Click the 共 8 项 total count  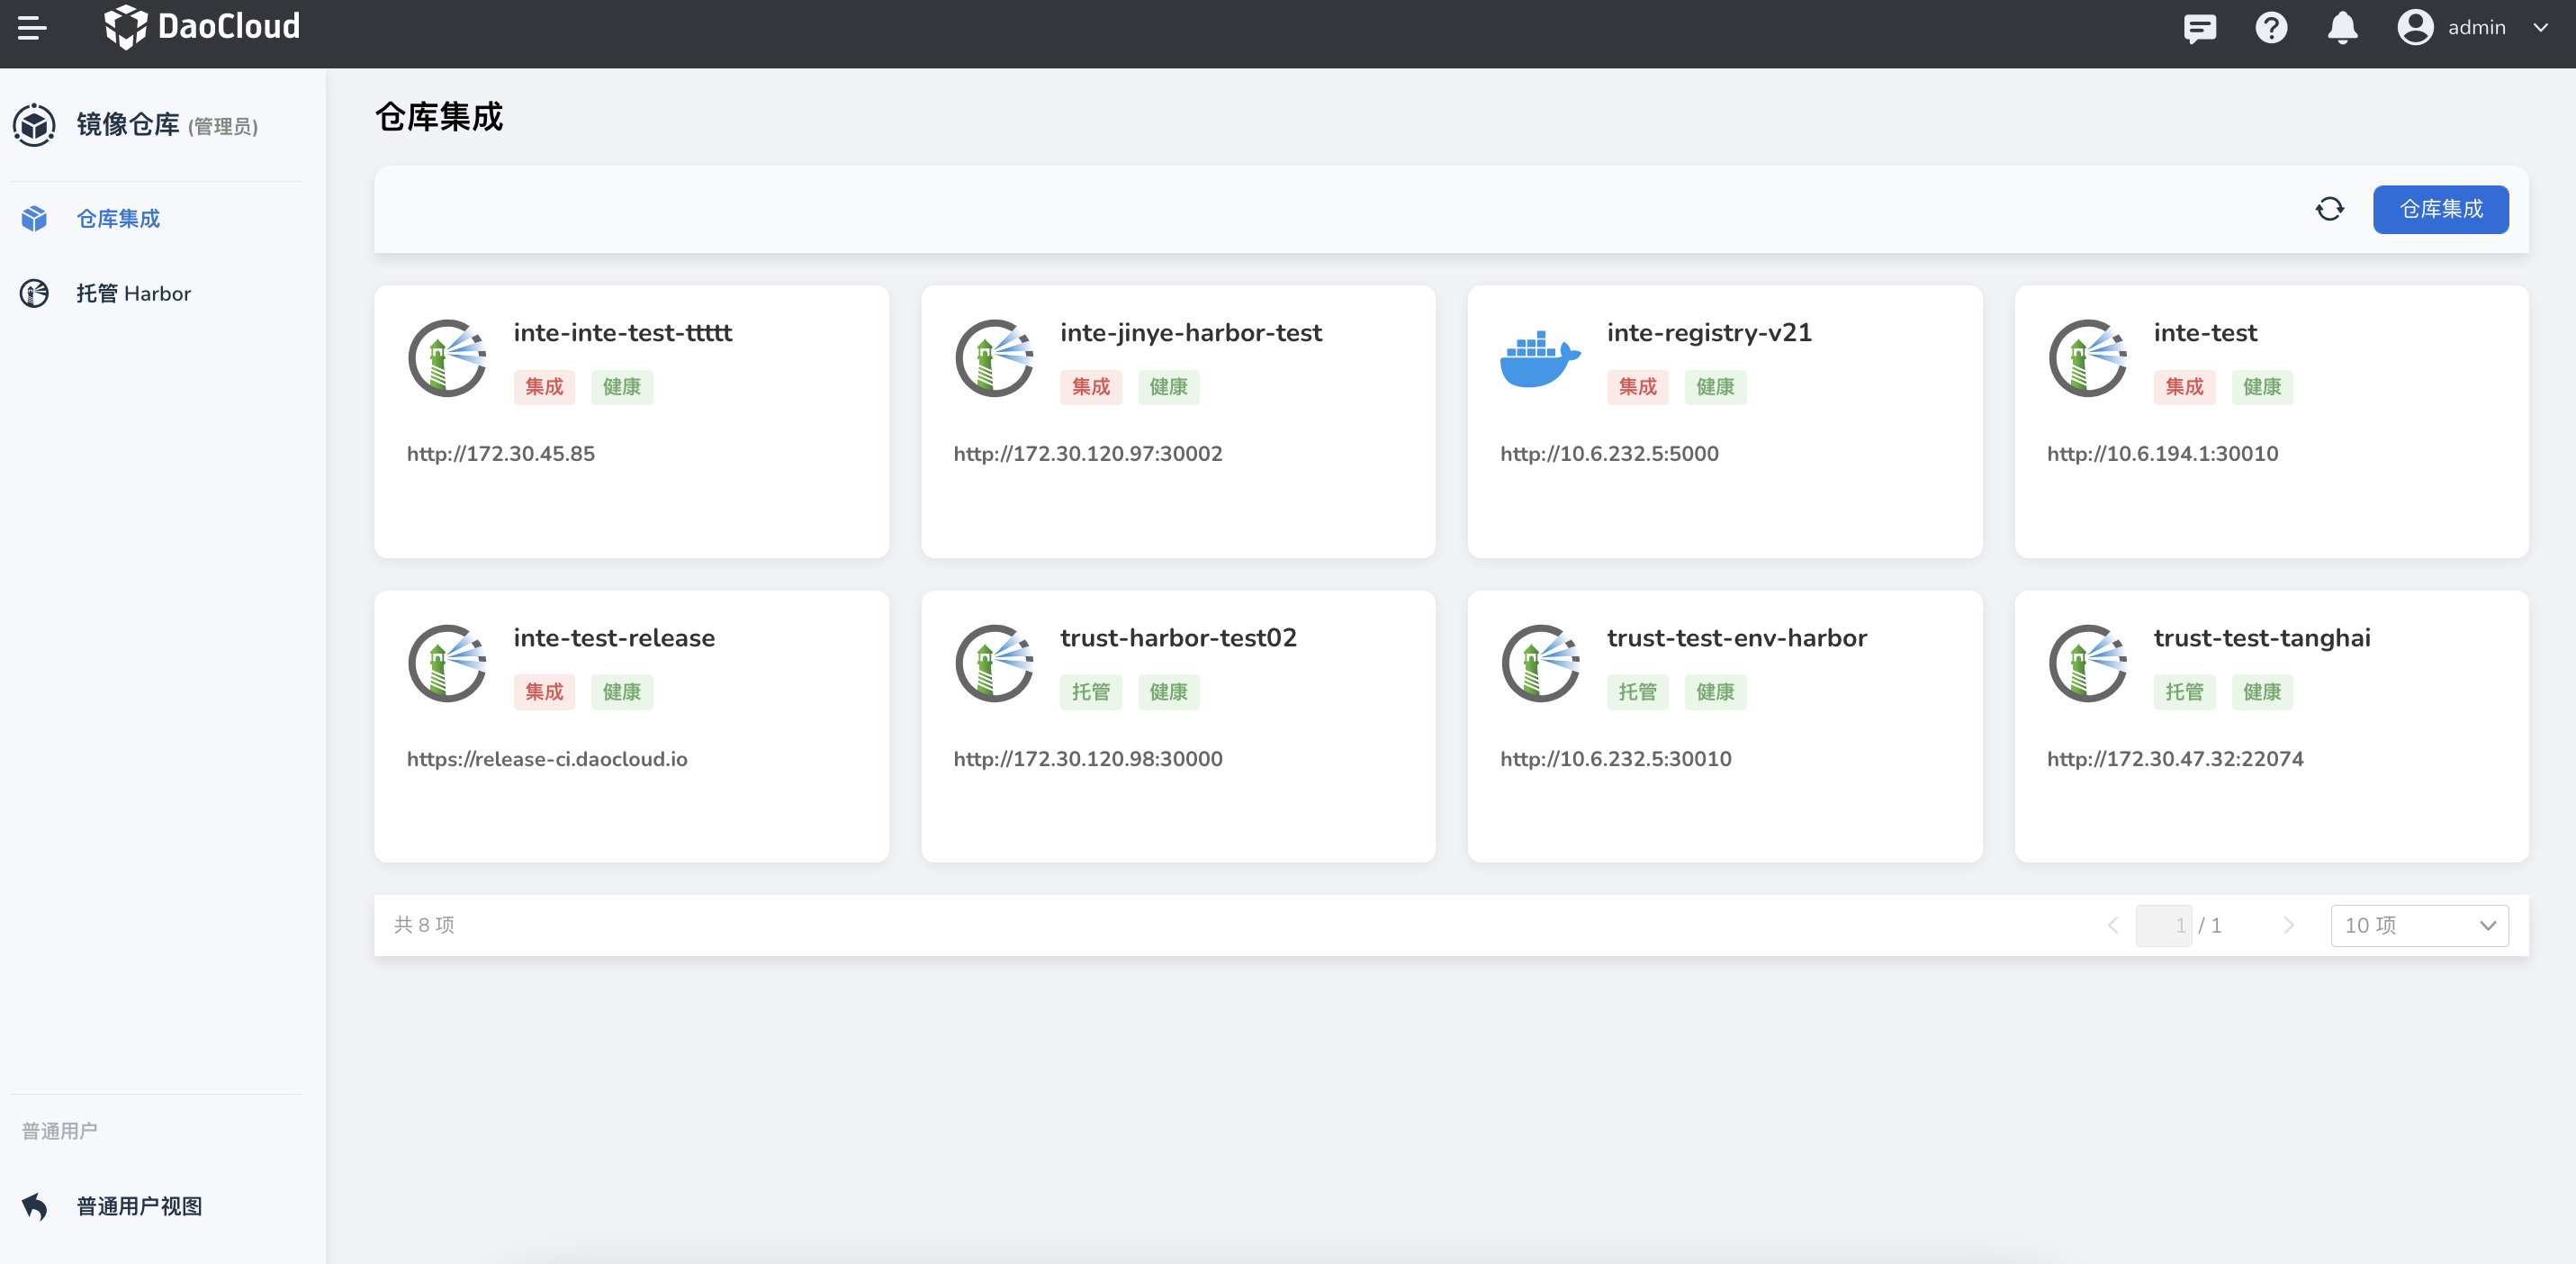coord(424,925)
